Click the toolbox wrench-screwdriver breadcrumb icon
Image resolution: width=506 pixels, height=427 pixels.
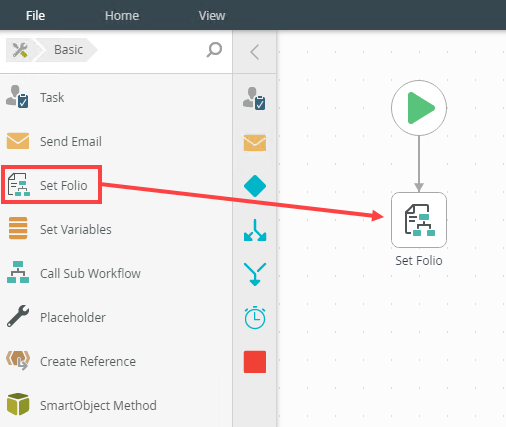pyautogui.click(x=20, y=50)
